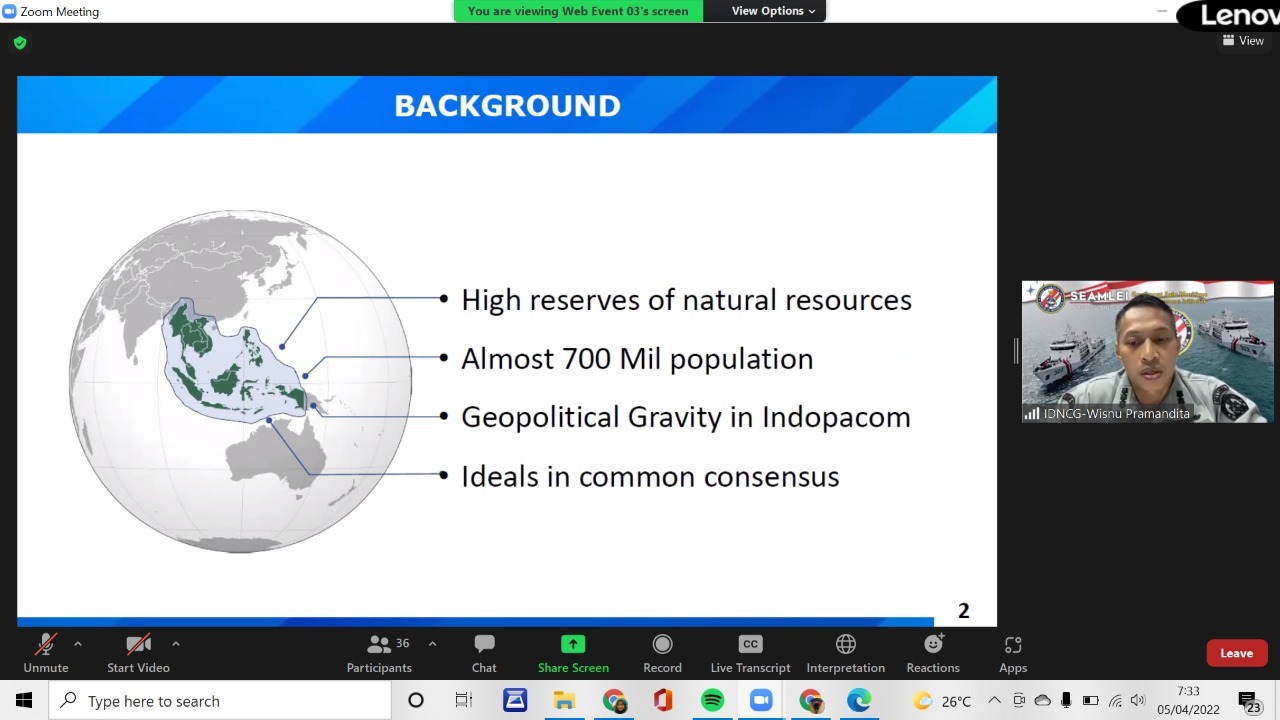Viewport: 1280px width, 720px height.
Task: Open Task View on the taskbar
Action: (464, 701)
